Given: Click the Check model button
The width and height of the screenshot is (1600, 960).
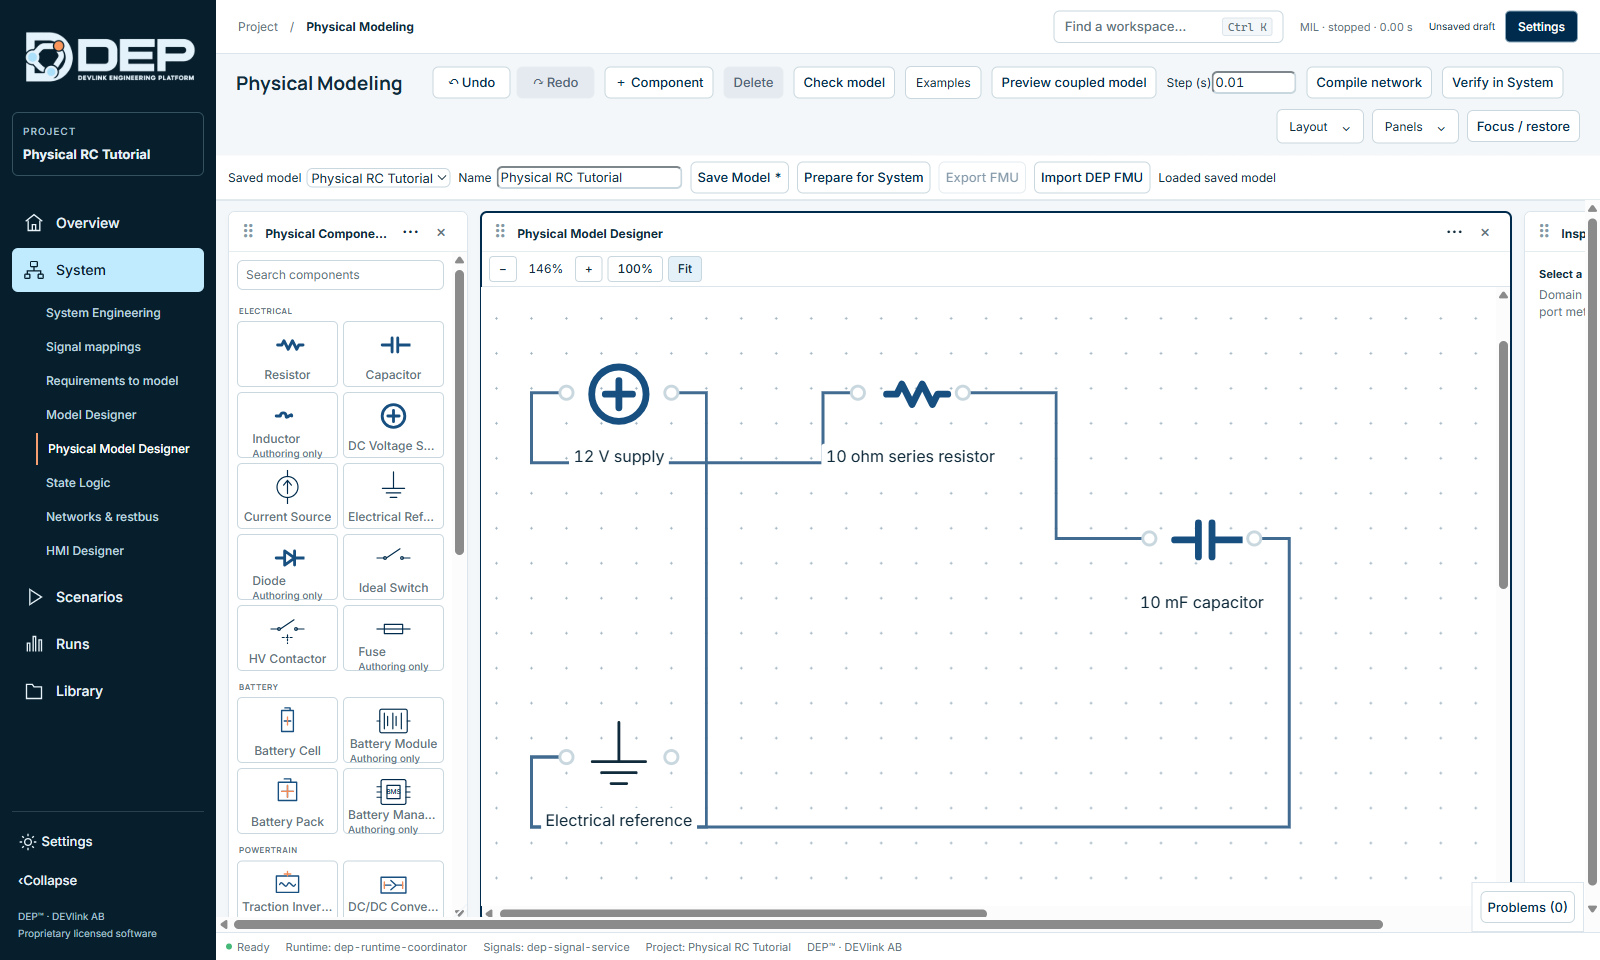Looking at the screenshot, I should (844, 83).
